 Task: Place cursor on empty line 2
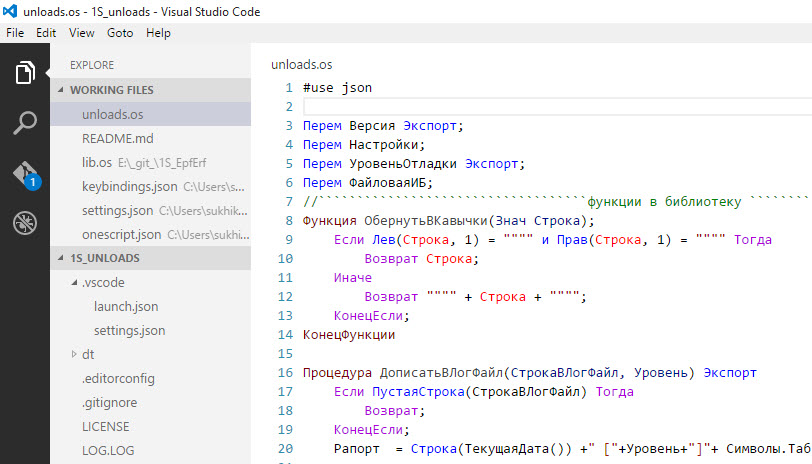click(557, 107)
